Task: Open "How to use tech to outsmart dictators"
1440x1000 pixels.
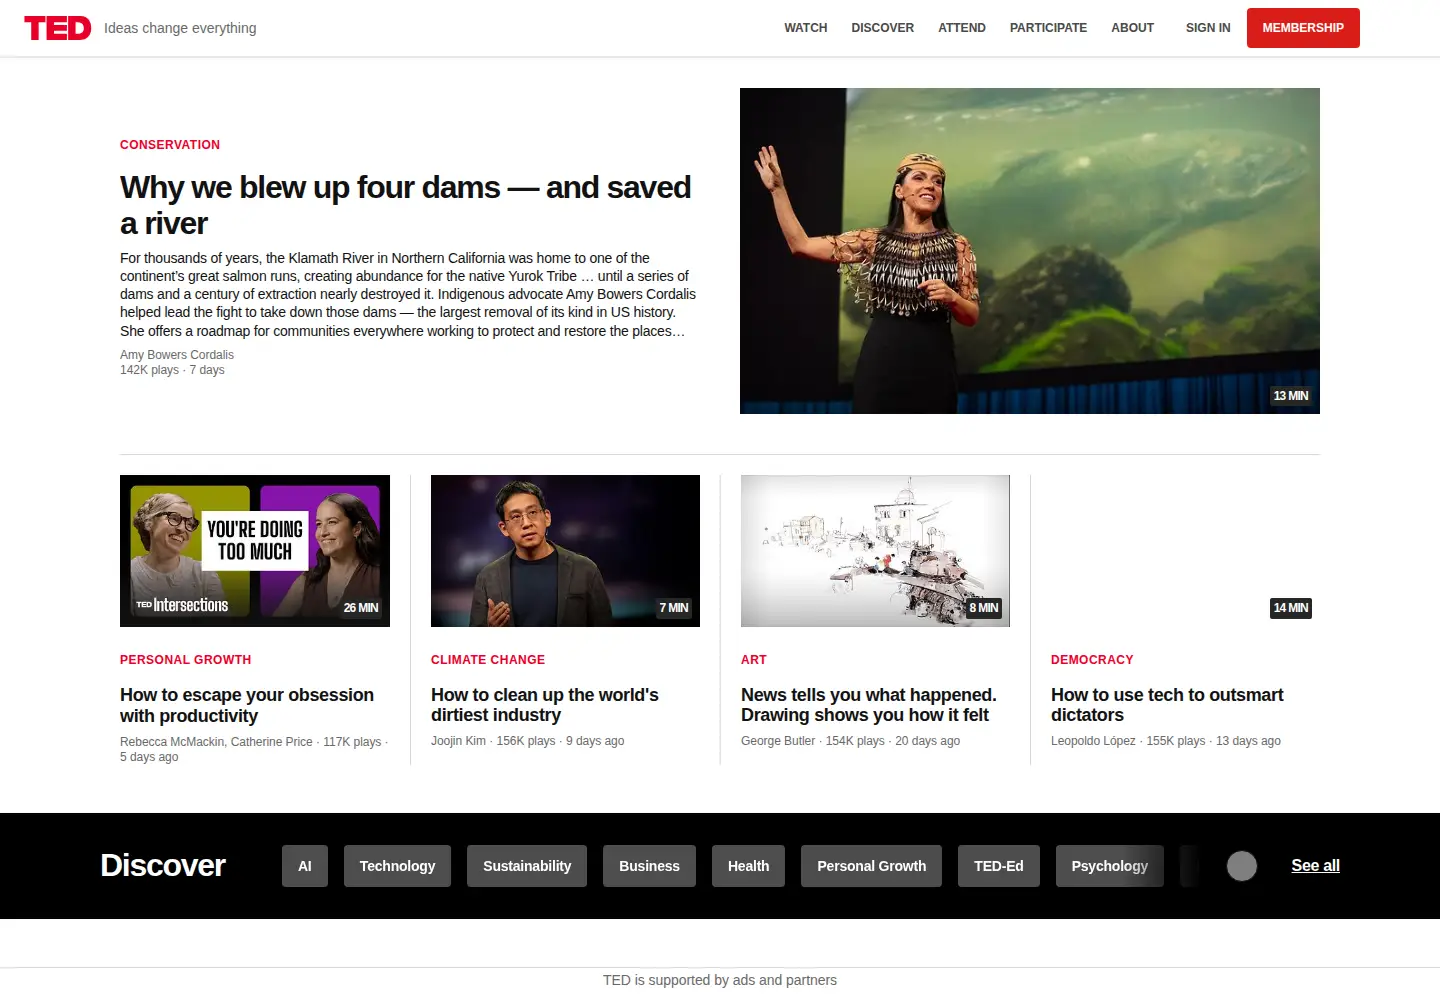Action: click(x=1167, y=705)
